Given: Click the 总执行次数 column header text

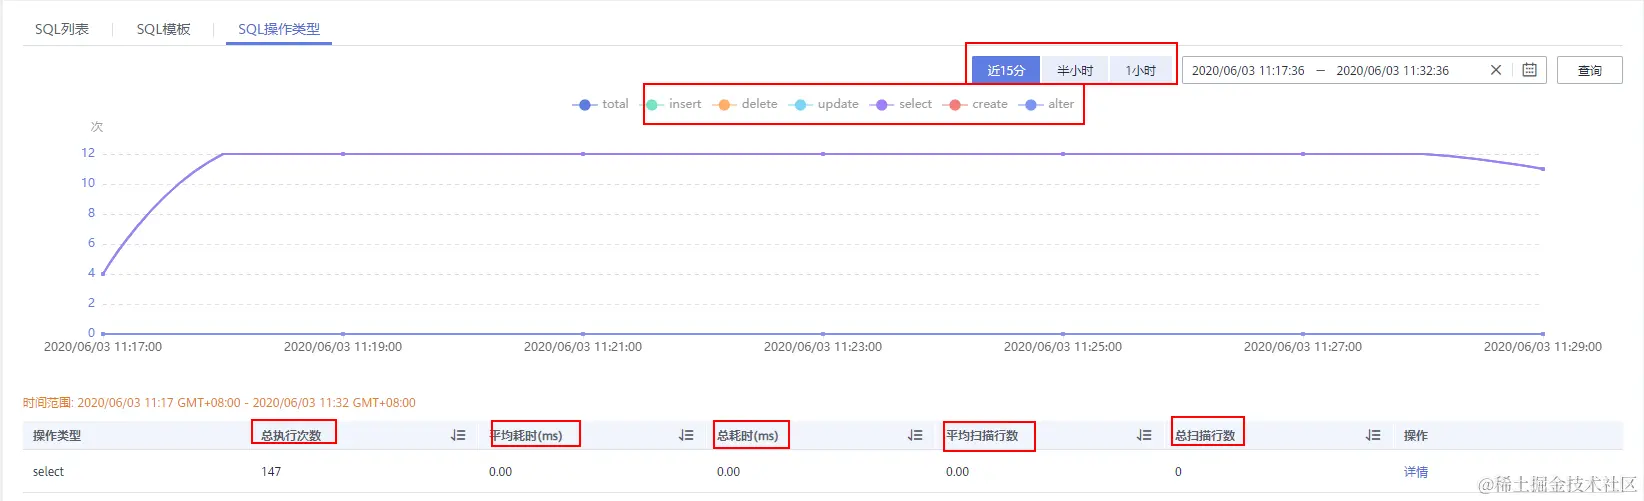Looking at the screenshot, I should coord(291,435).
